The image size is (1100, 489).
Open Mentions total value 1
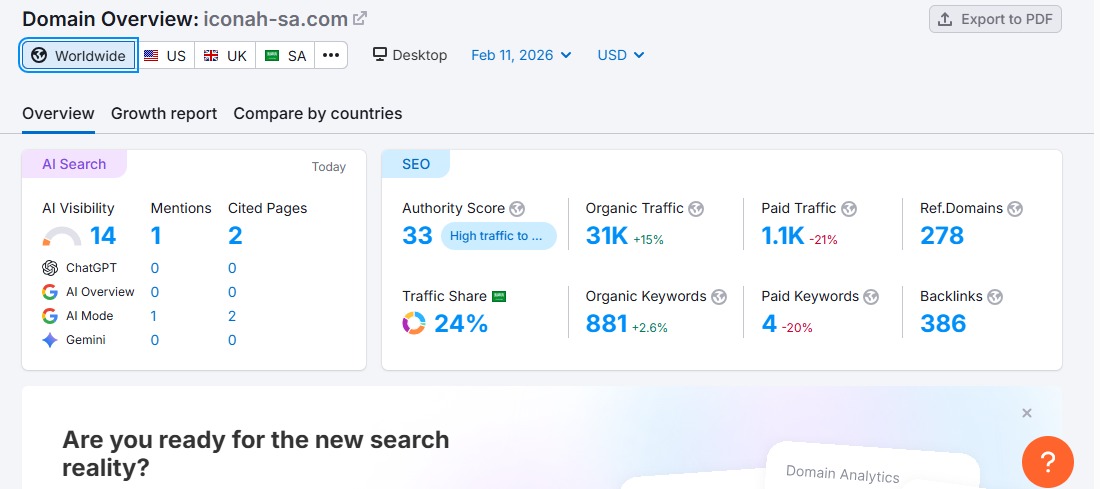tap(156, 236)
